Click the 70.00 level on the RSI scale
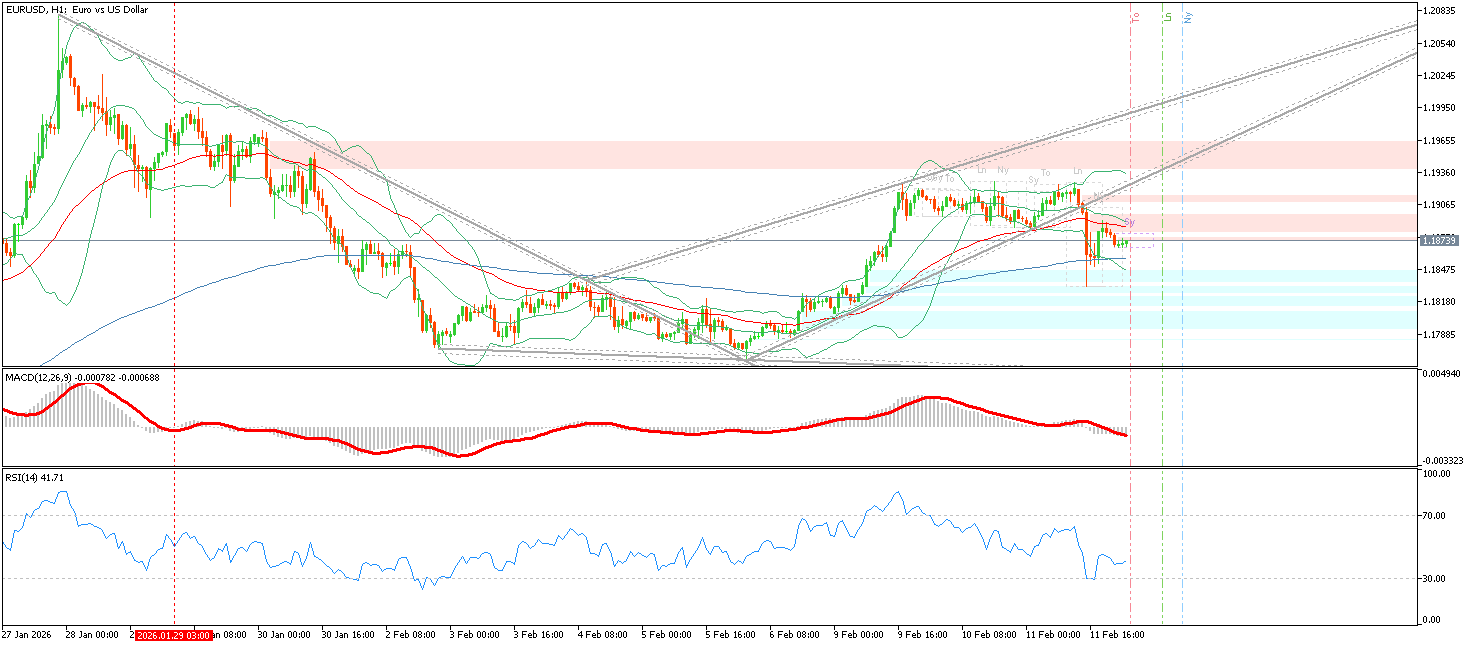 [x=1436, y=516]
